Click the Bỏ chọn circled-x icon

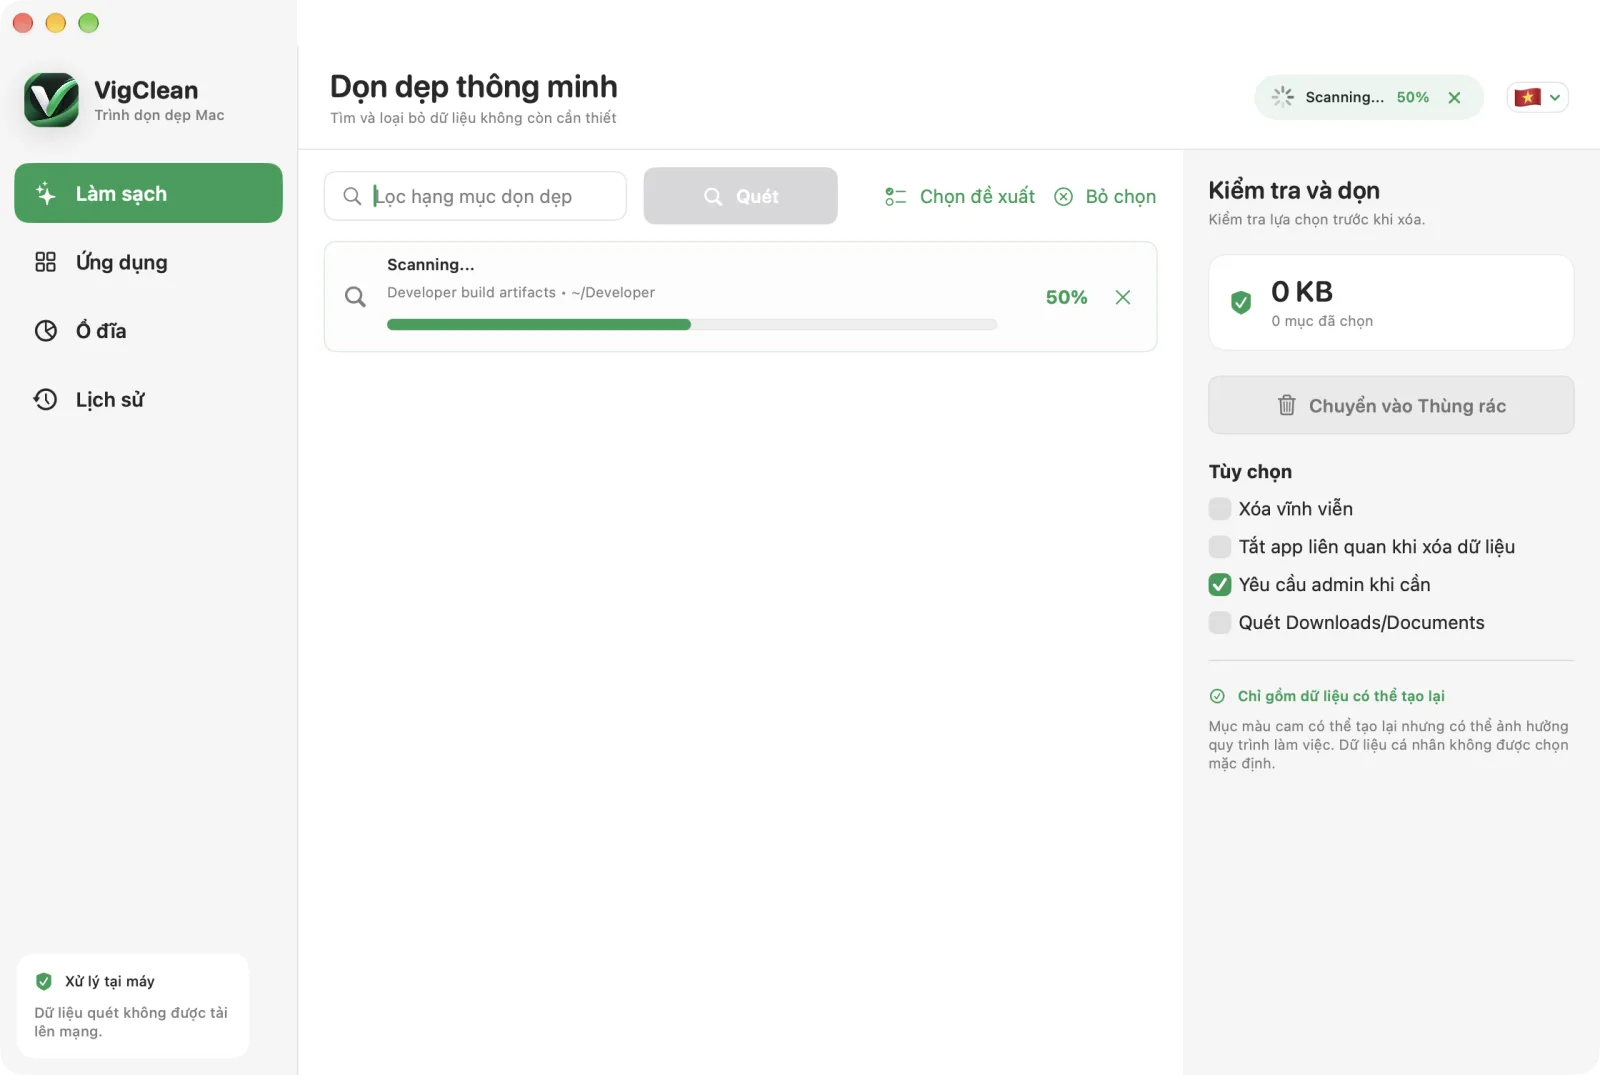(1064, 197)
